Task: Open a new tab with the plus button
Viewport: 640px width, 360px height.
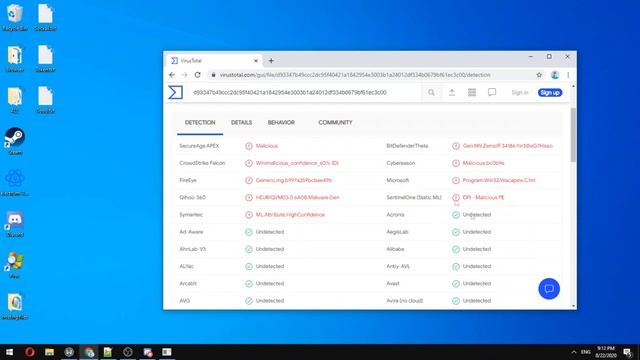Action: 271,61
